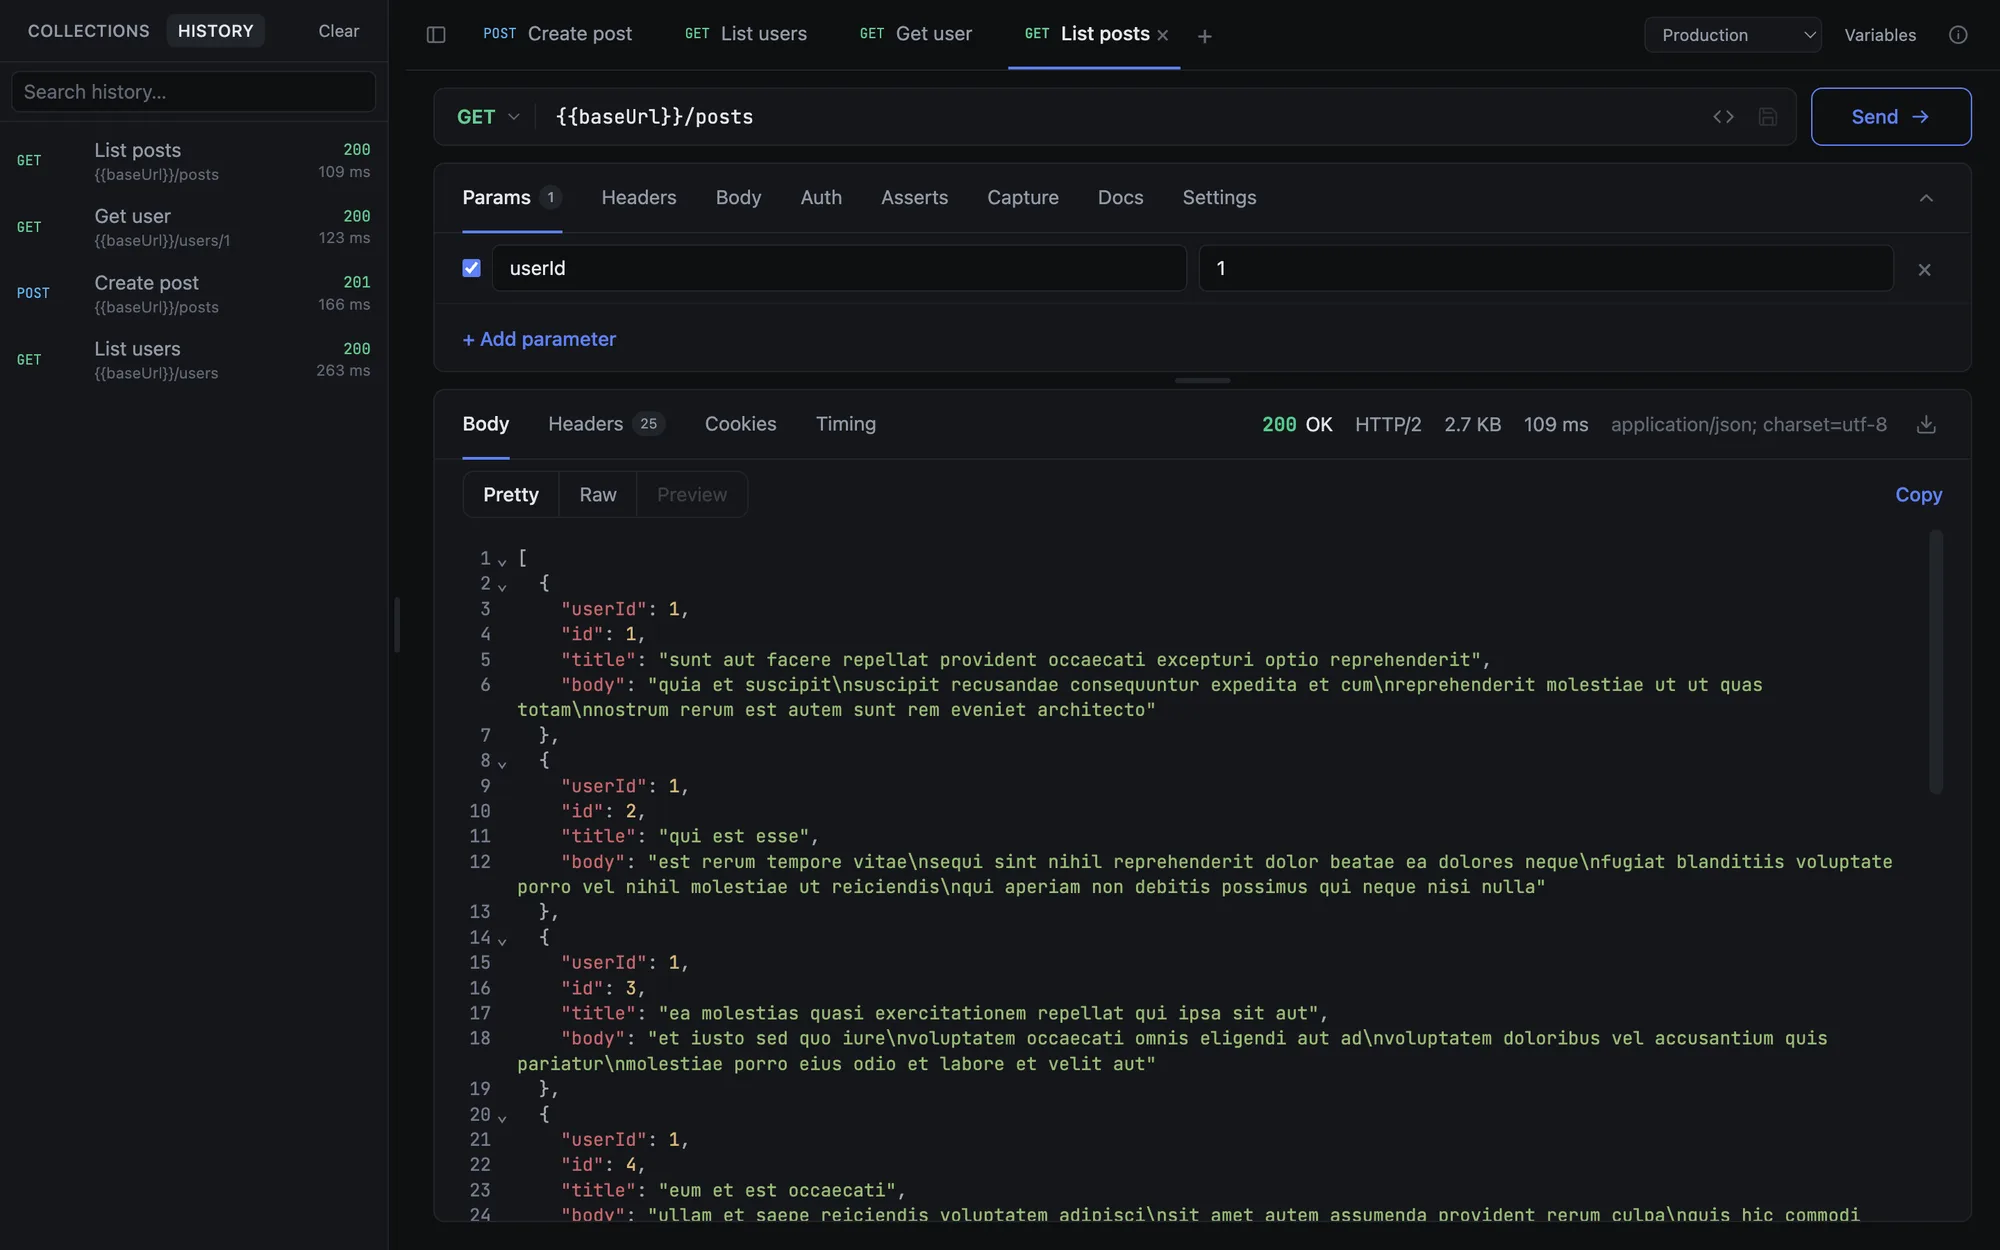Close the List posts tab
This screenshot has width=2000, height=1250.
(1163, 35)
